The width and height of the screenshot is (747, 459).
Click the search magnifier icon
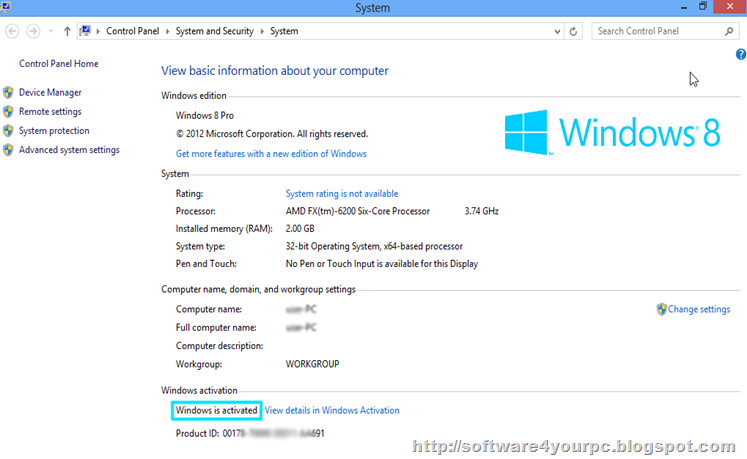tap(729, 31)
